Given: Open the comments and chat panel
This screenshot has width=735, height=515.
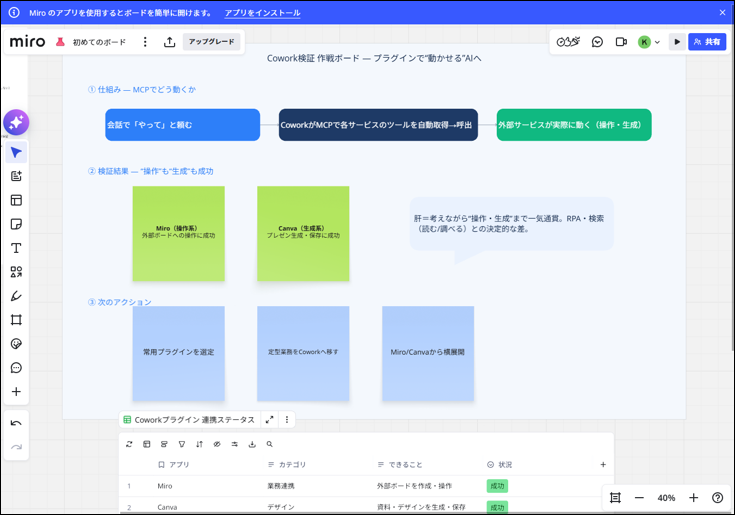Looking at the screenshot, I should coord(597,42).
